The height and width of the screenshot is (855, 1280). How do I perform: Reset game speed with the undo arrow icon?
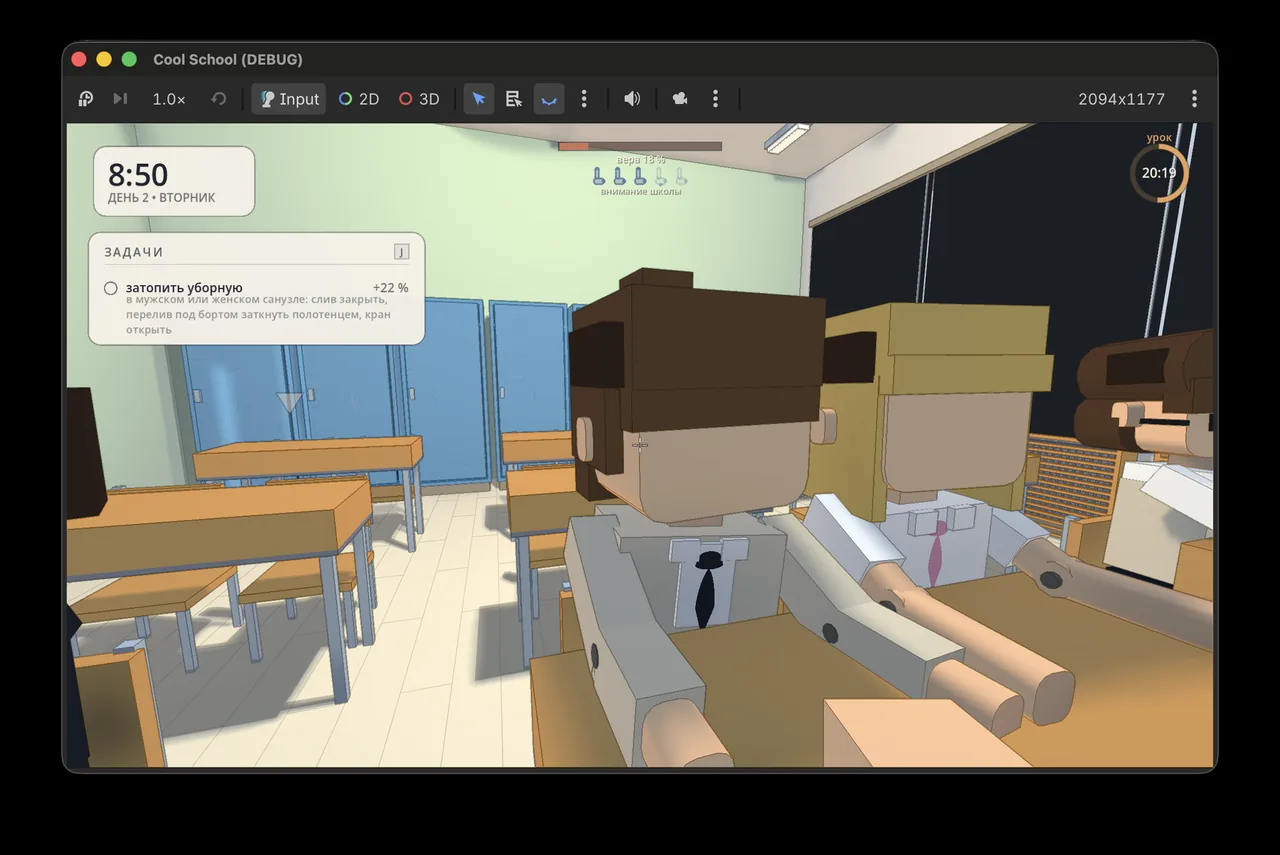point(218,99)
